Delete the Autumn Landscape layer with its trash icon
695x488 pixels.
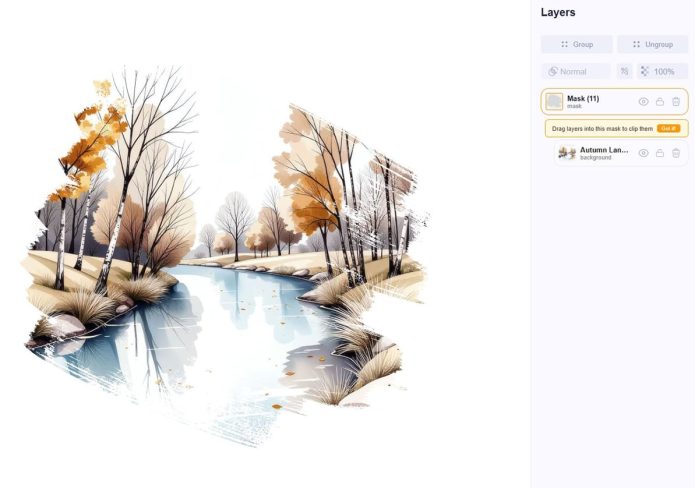675,153
